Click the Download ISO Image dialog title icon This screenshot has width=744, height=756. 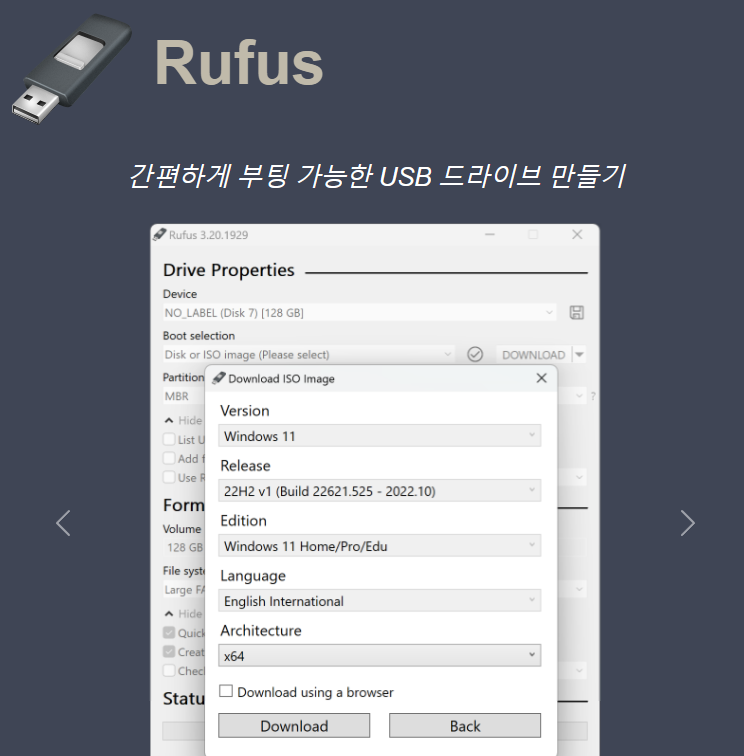coord(219,378)
